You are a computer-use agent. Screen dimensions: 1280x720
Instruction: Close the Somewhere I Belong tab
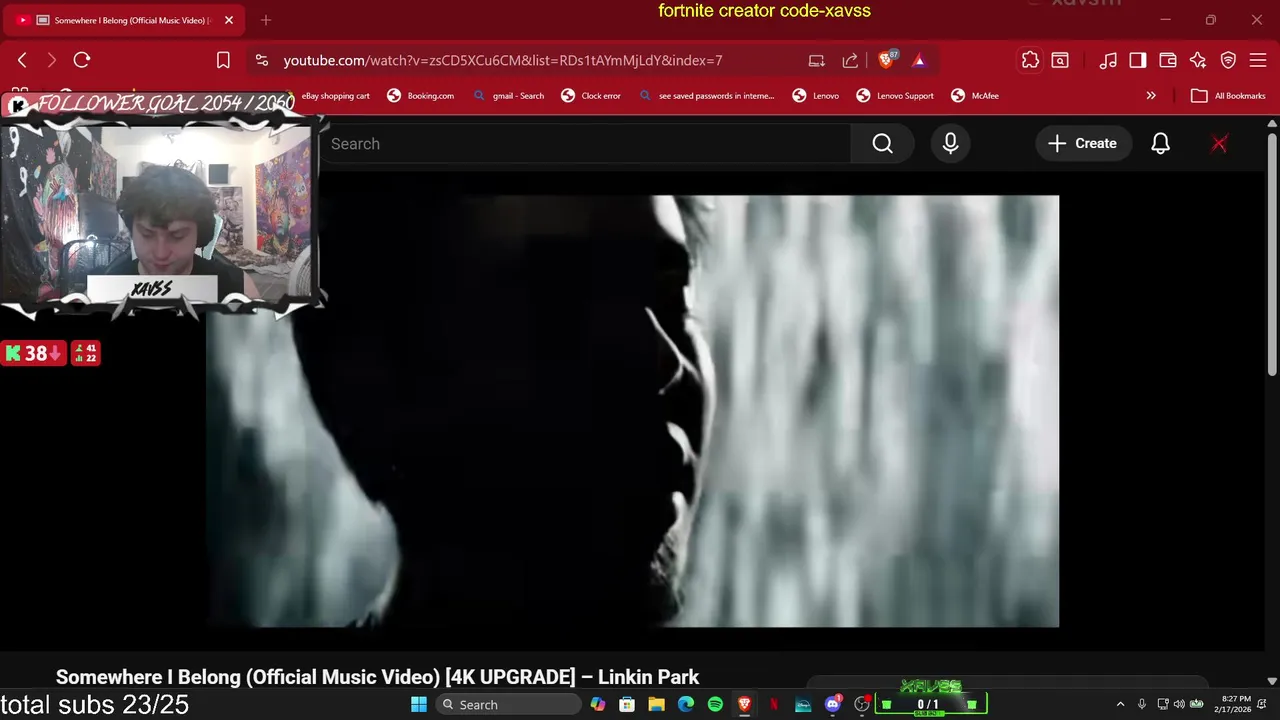tap(229, 20)
